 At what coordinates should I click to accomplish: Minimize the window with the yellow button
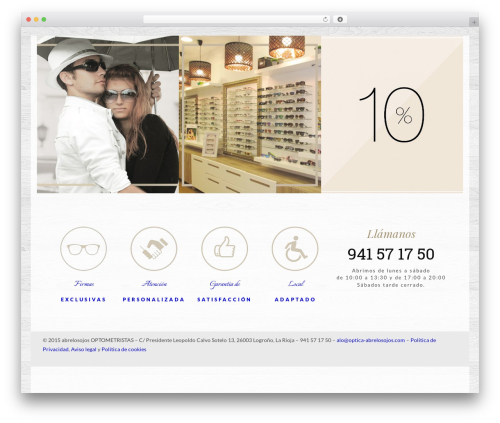click(x=36, y=20)
